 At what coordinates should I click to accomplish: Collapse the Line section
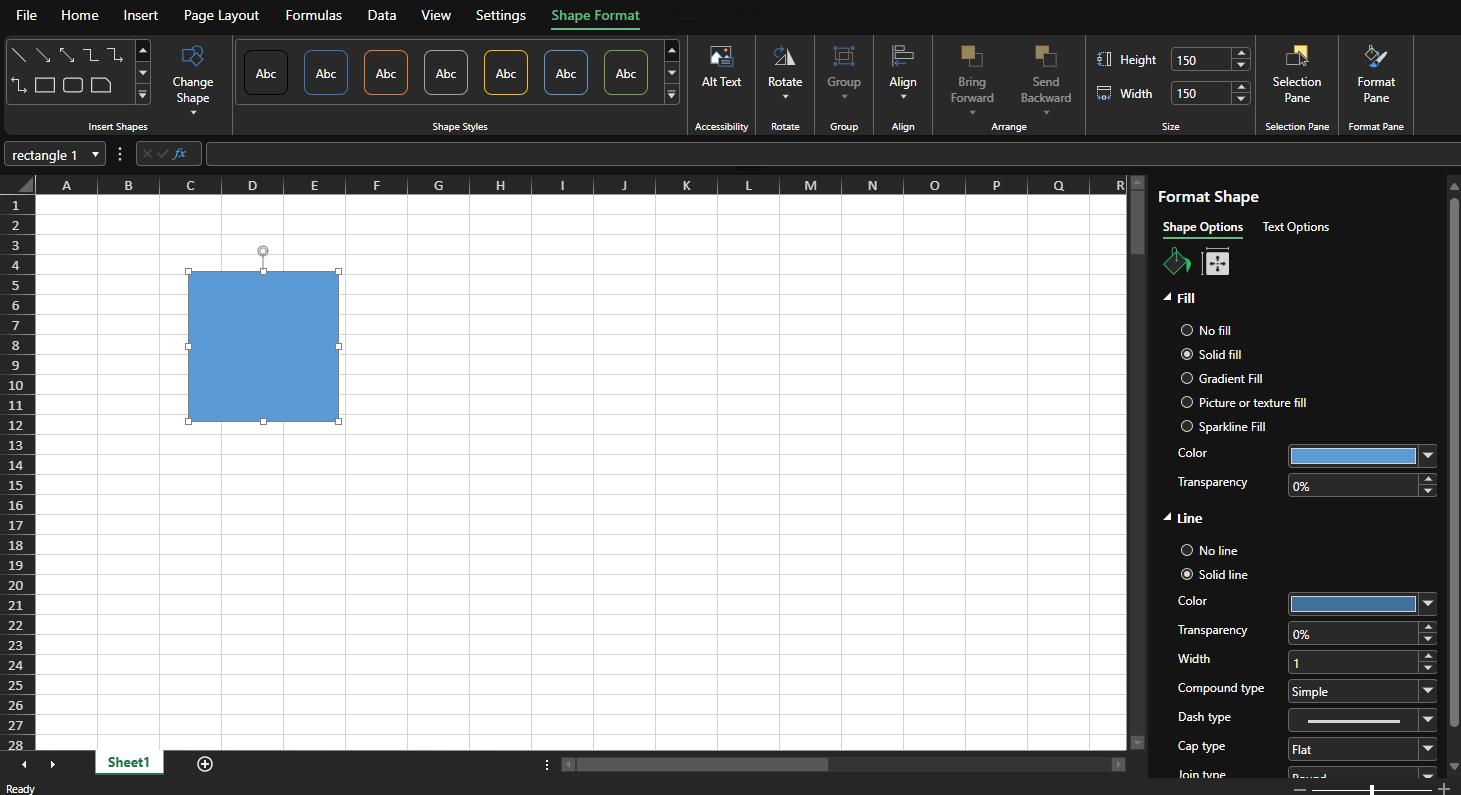(x=1167, y=518)
